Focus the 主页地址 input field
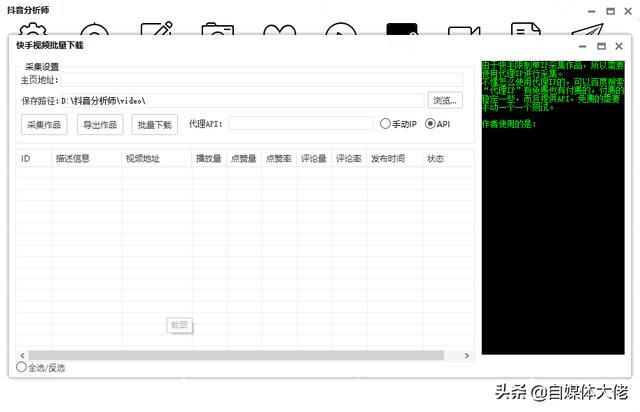640x412 pixels. point(262,80)
